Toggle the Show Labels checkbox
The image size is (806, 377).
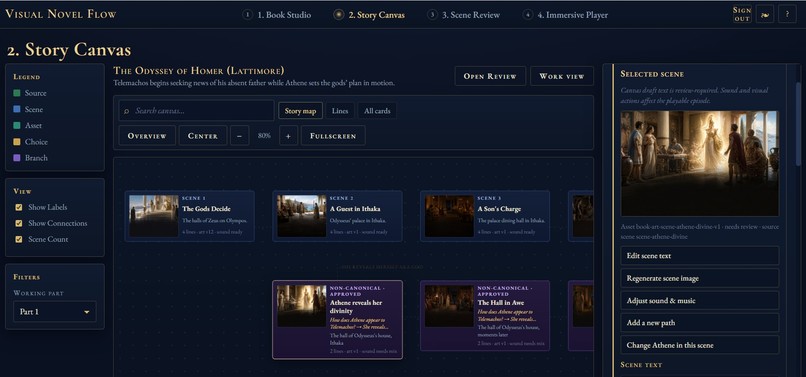pos(19,207)
